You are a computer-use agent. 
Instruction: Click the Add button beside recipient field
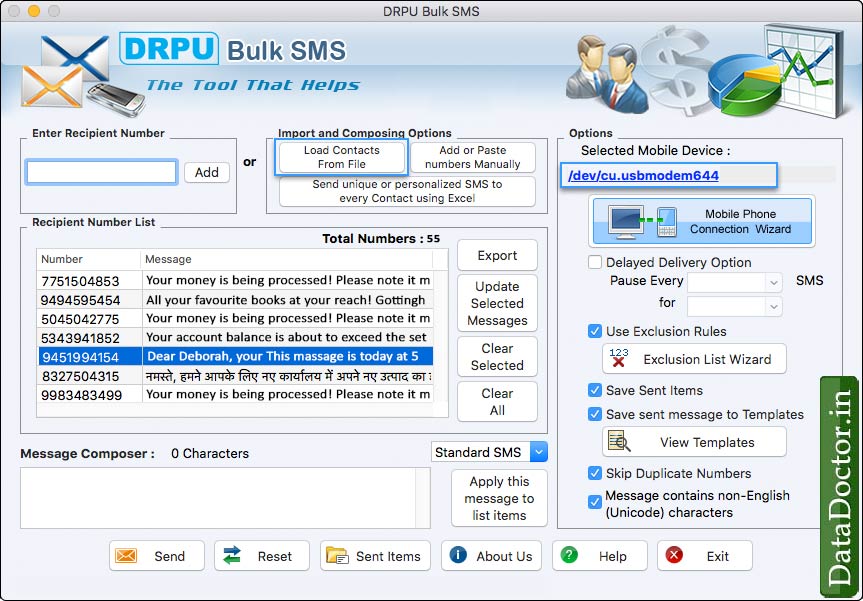pos(206,172)
